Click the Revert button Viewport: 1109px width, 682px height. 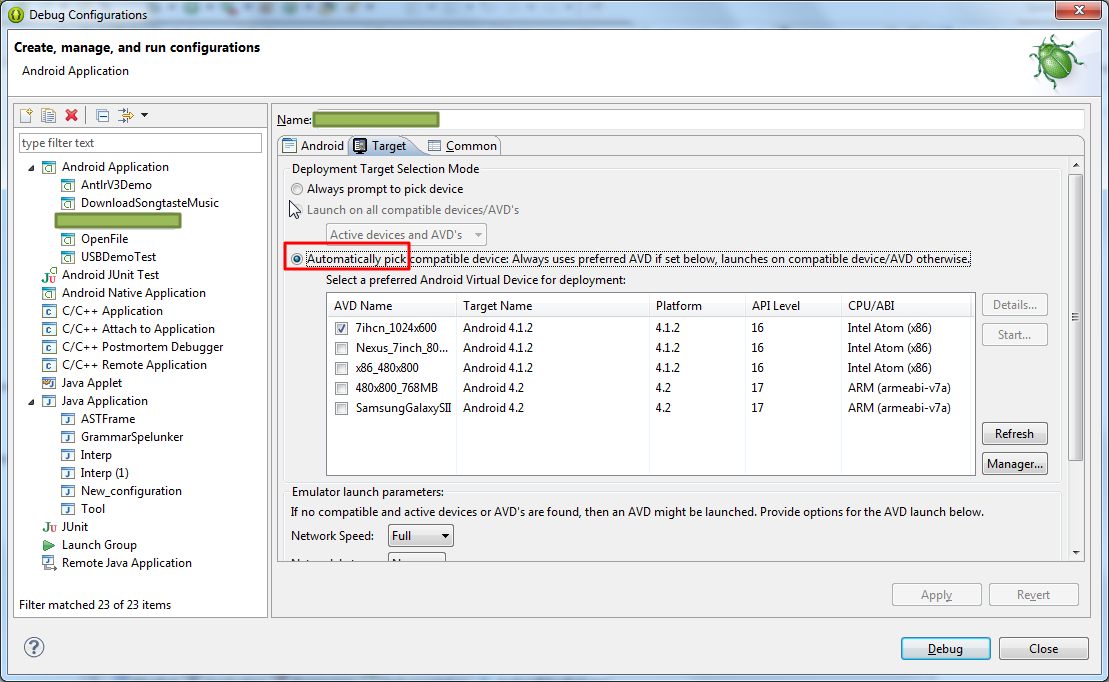tap(1033, 594)
